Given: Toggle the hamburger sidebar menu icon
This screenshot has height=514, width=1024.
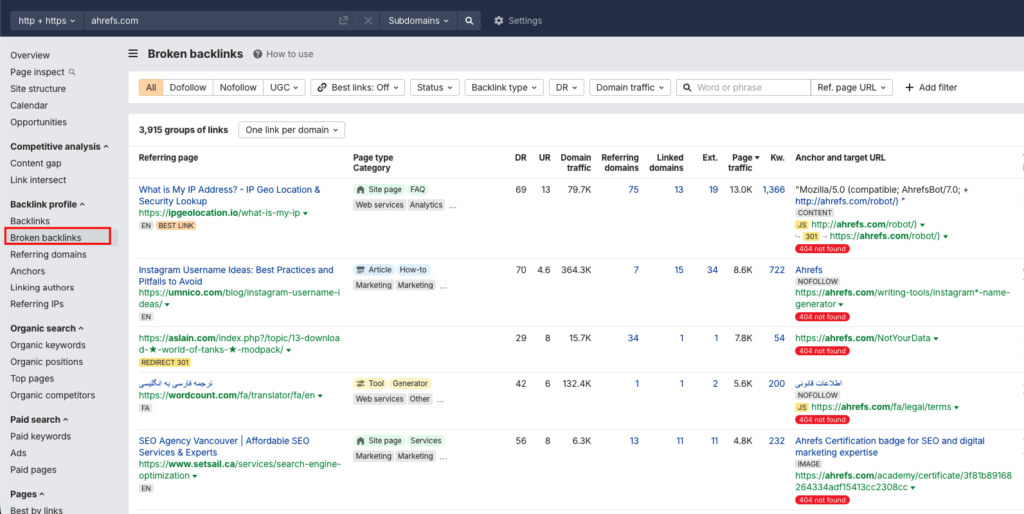Looking at the screenshot, I should coord(133,54).
